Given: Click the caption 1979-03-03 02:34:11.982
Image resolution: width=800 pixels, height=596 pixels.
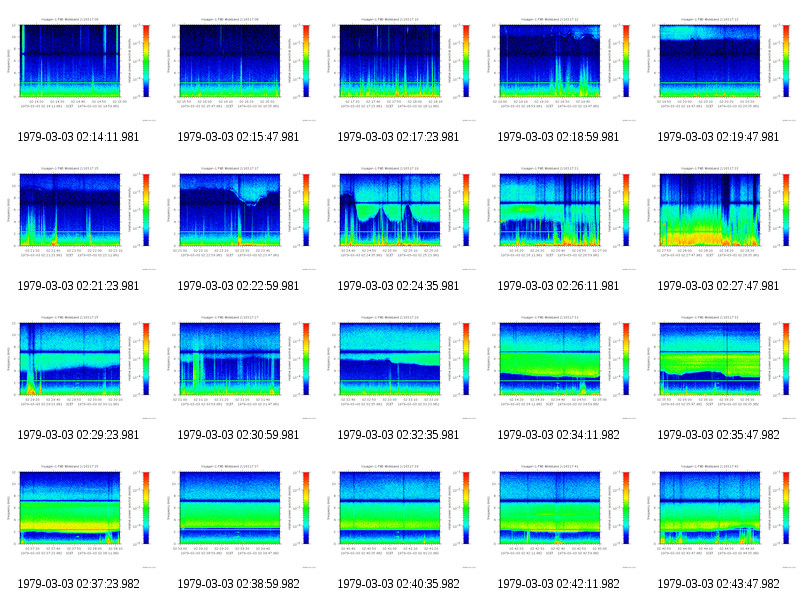Looking at the screenshot, I should pos(558,435).
